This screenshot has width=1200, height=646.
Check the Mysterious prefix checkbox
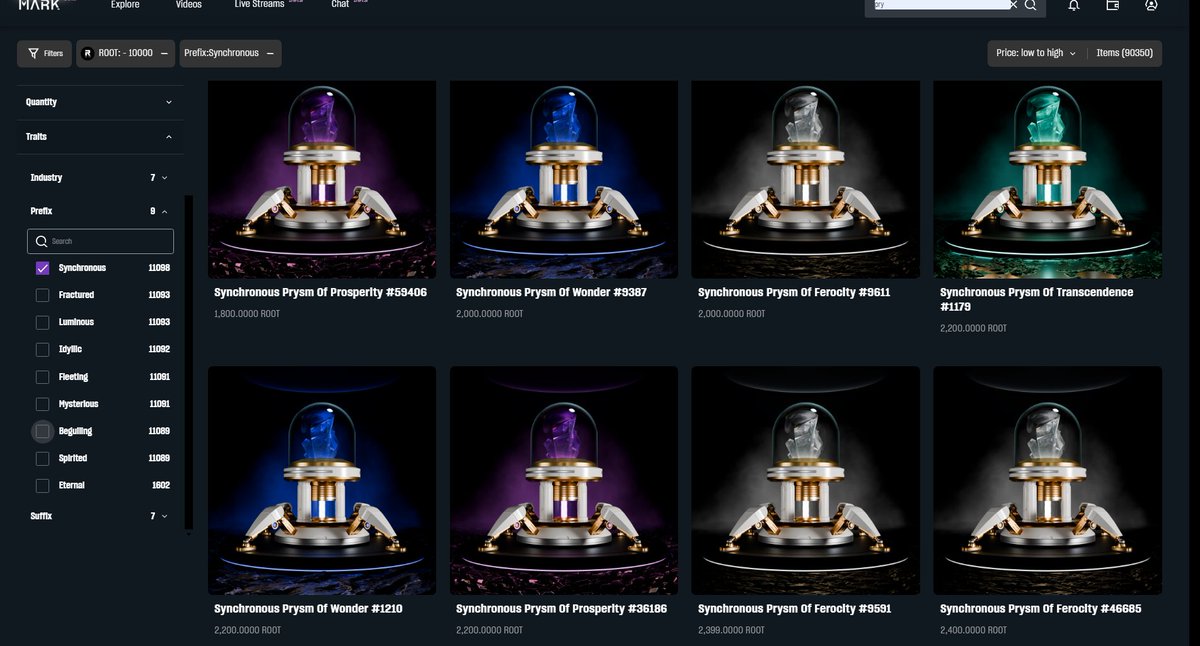[x=42, y=404]
